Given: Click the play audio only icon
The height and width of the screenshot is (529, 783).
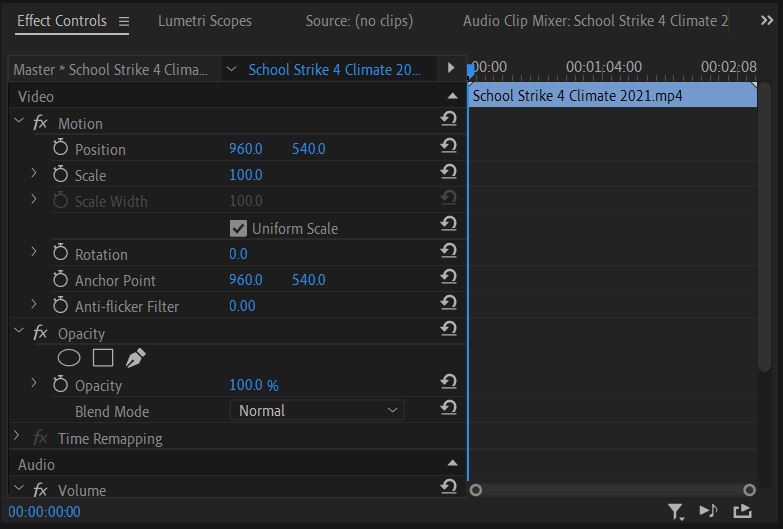Looking at the screenshot, I should coord(708,511).
